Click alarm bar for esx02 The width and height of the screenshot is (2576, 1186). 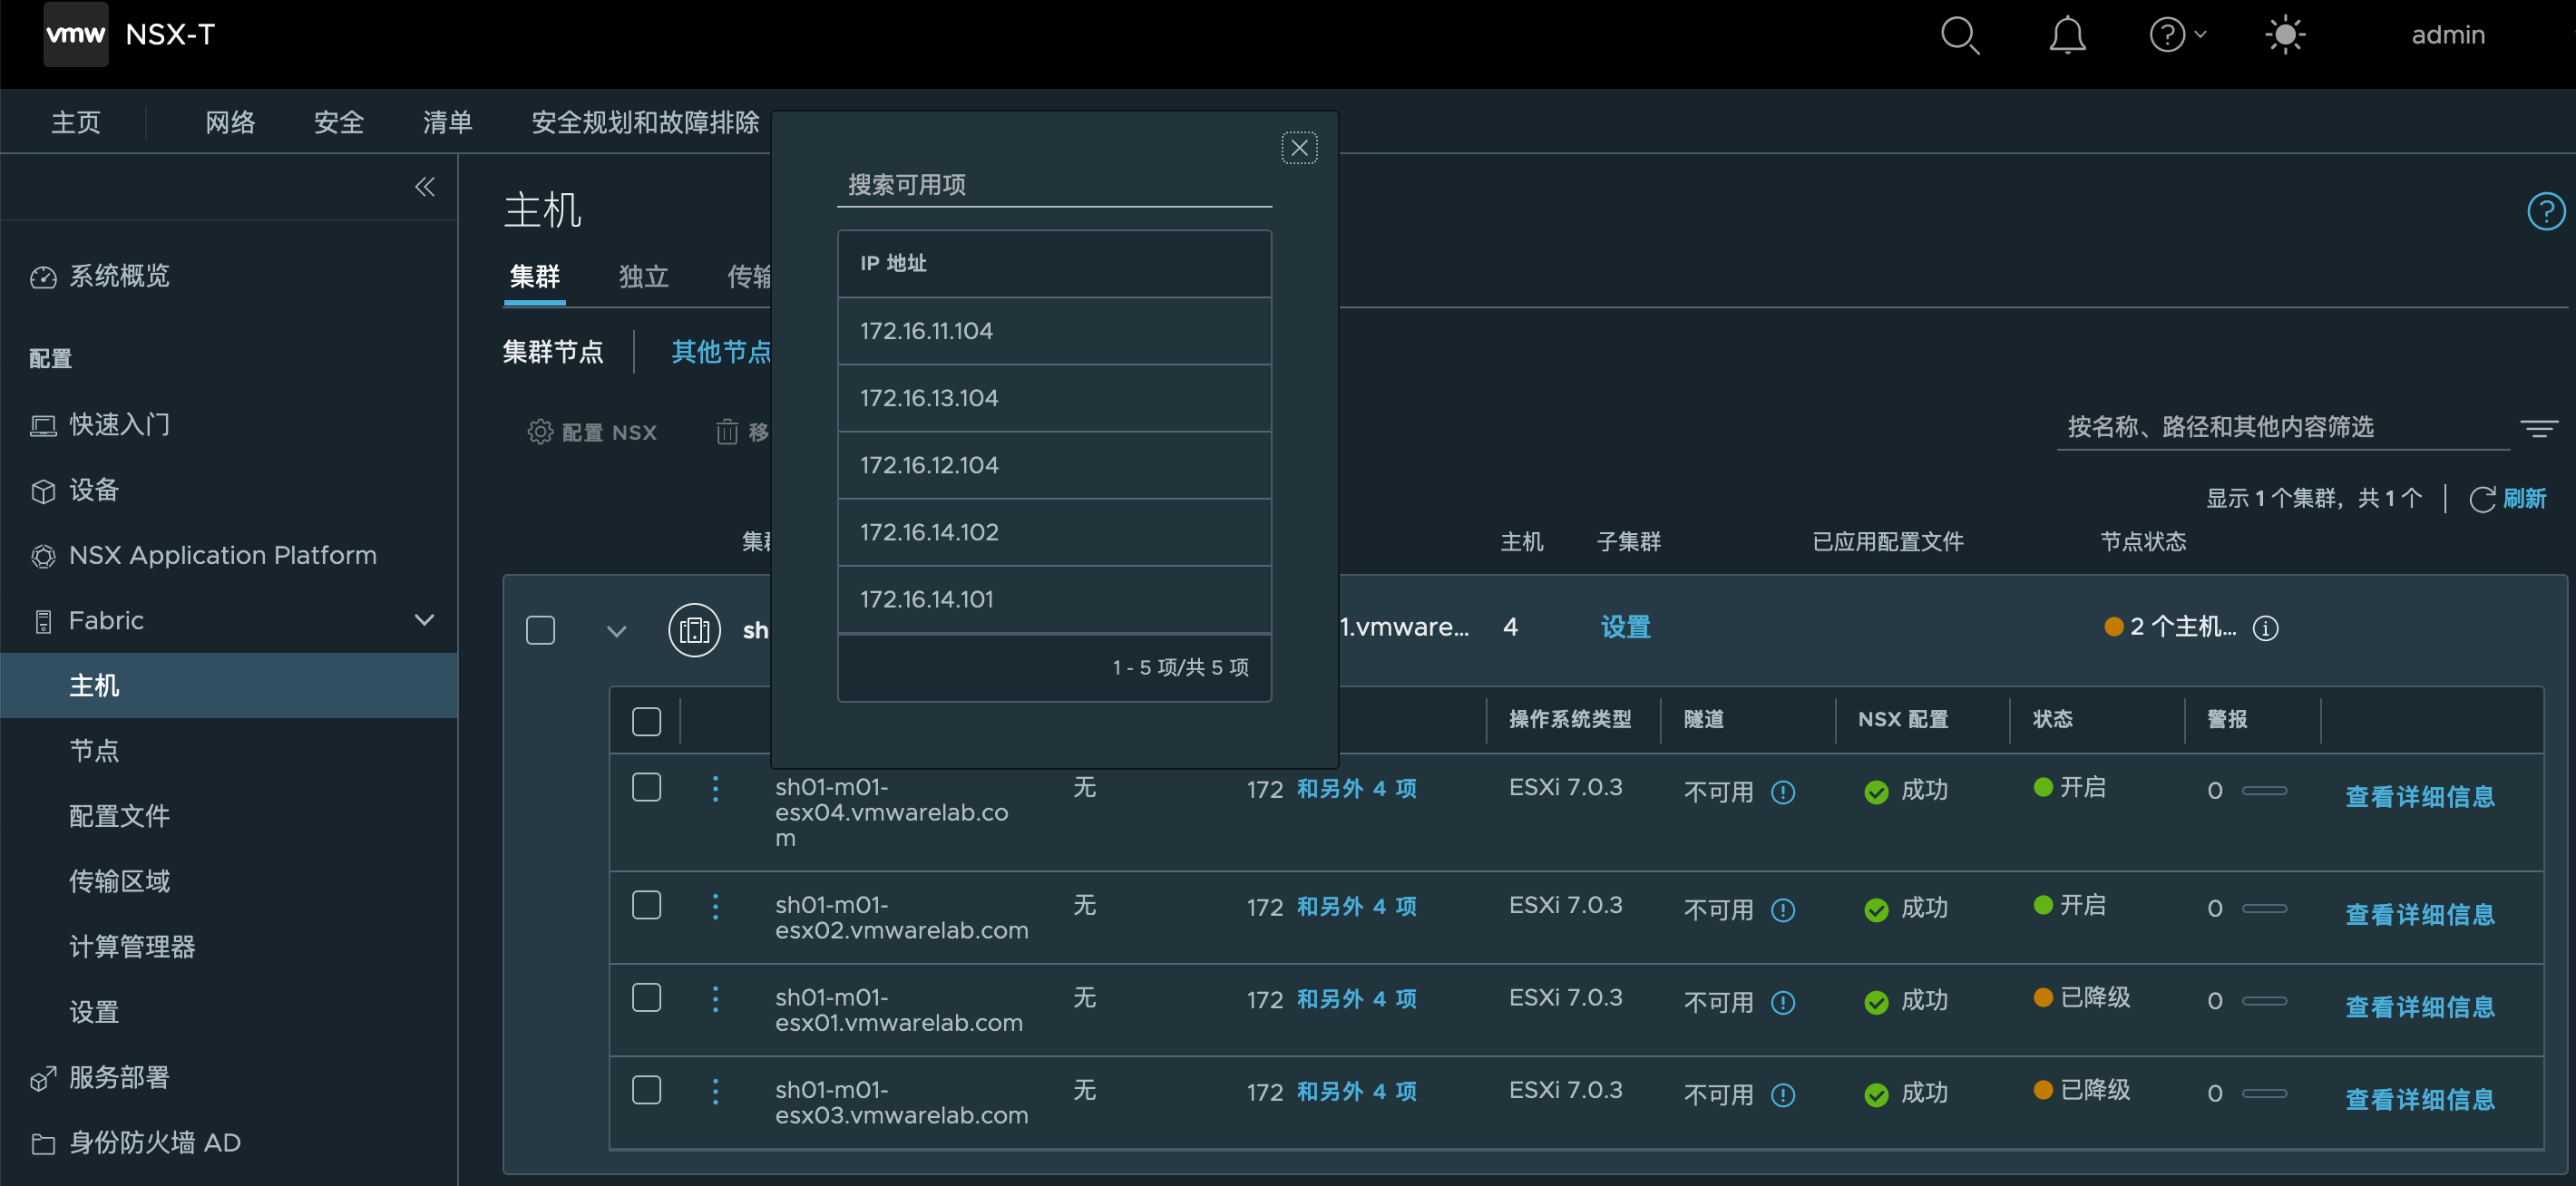2264,909
